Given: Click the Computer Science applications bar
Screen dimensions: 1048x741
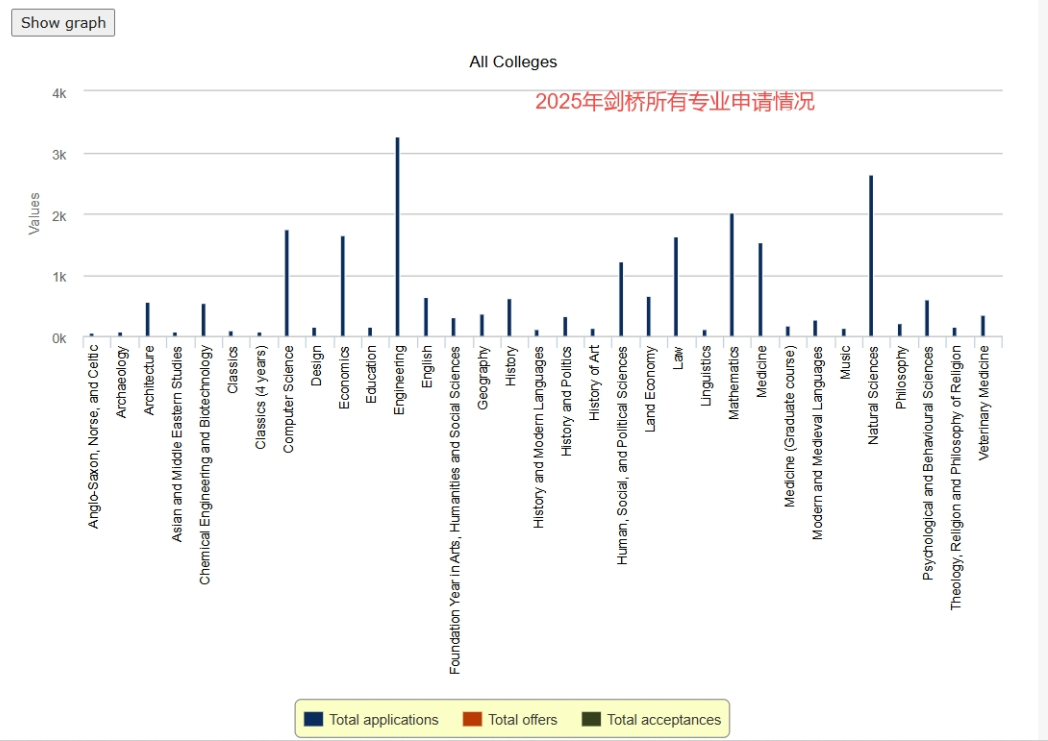Looking at the screenshot, I should tap(287, 283).
